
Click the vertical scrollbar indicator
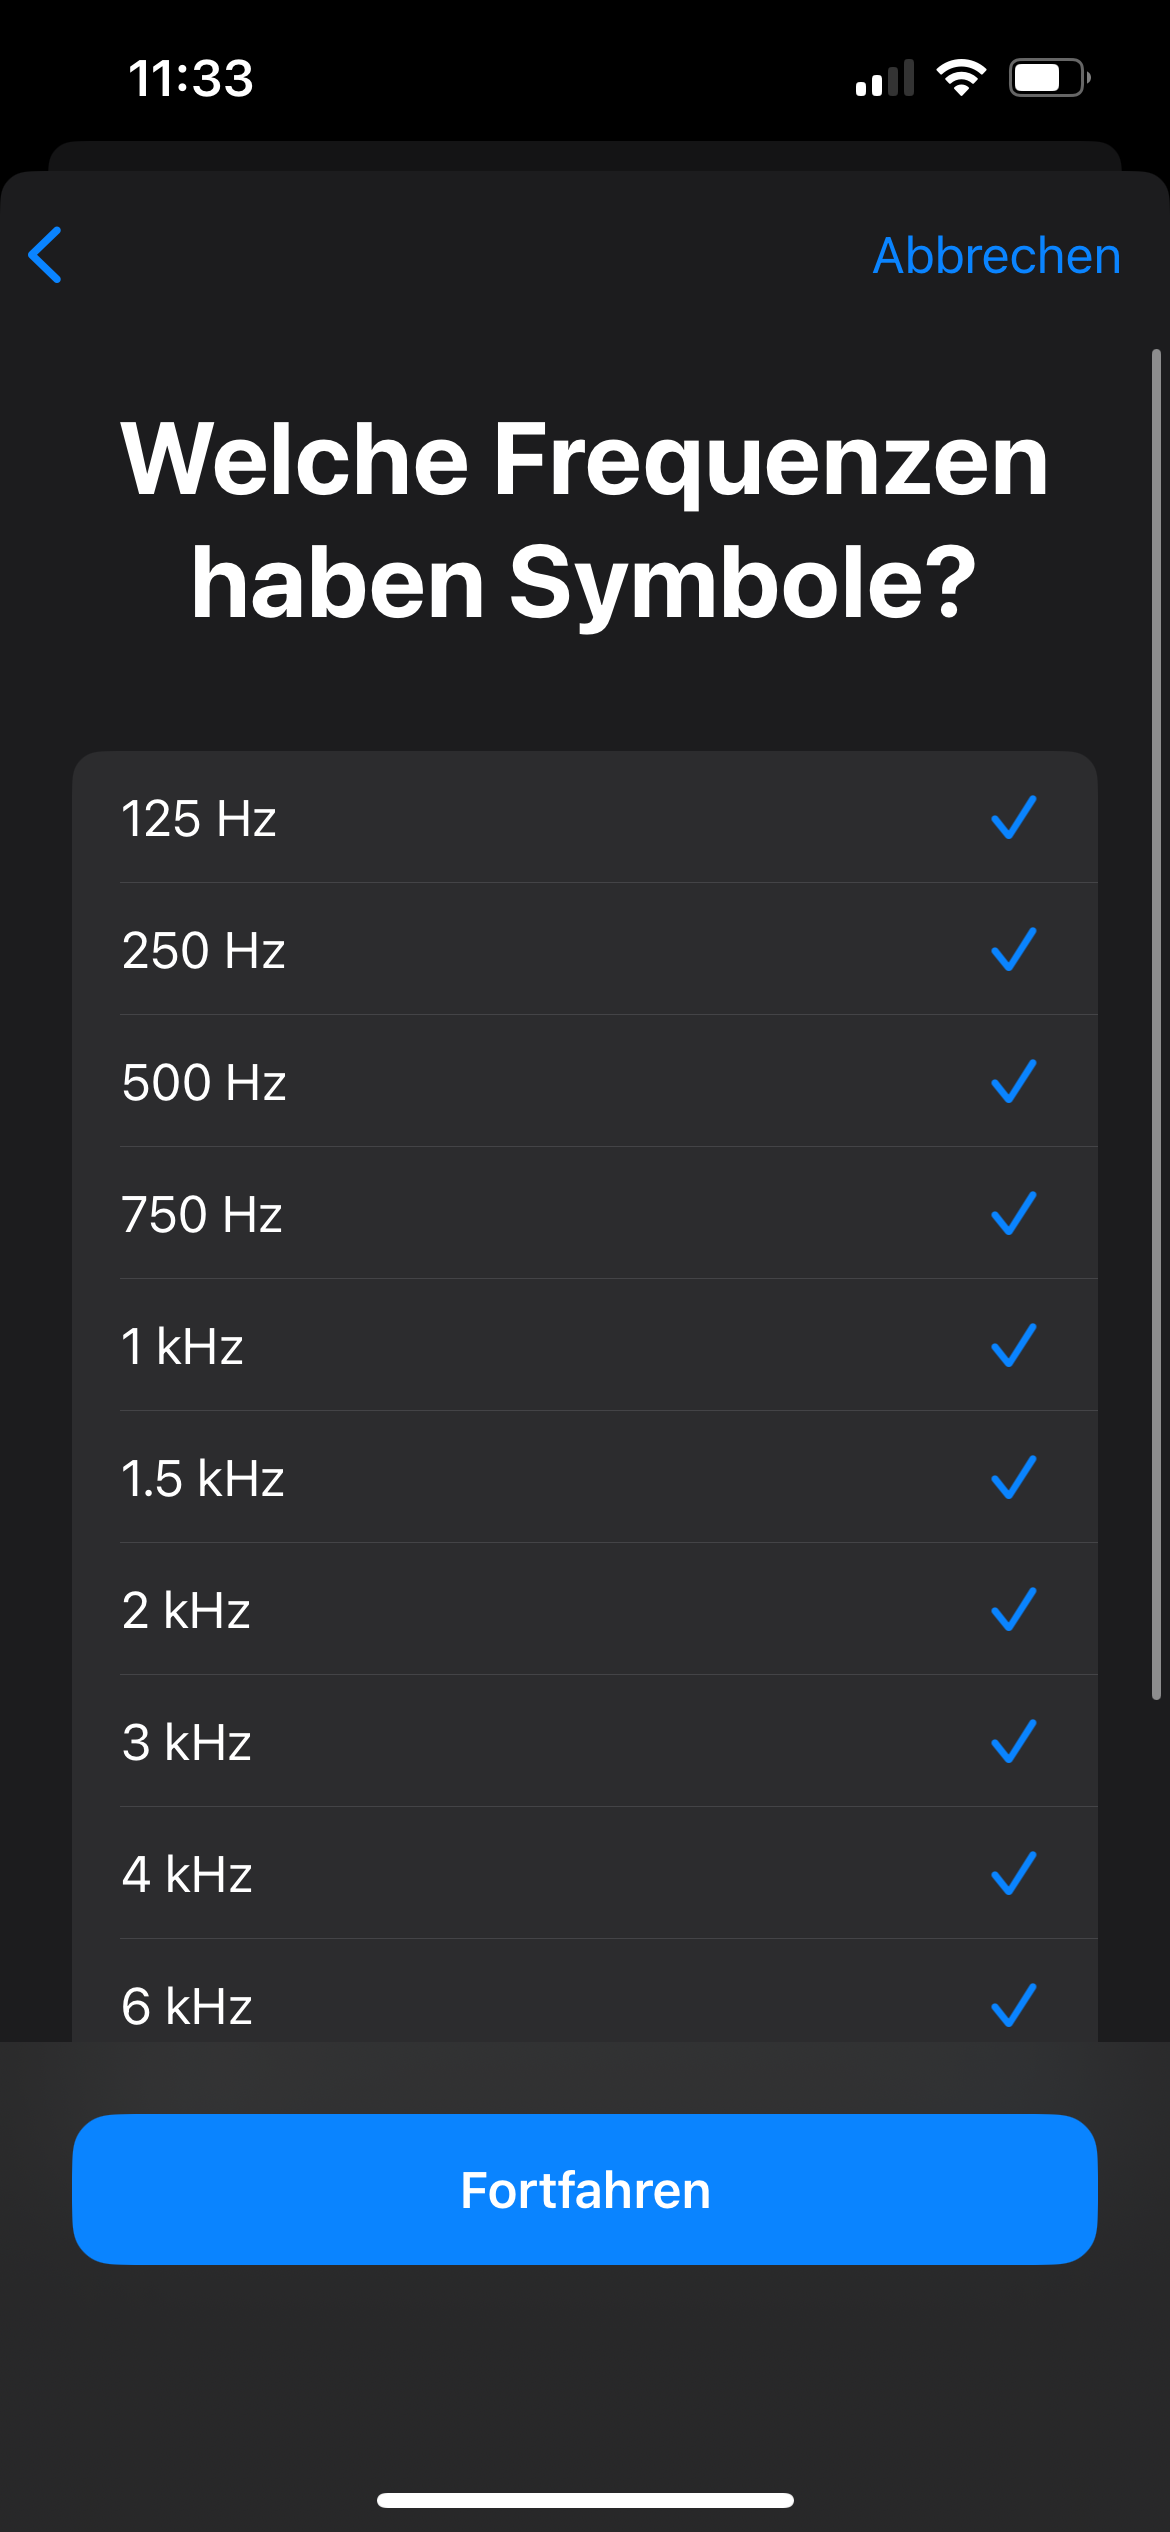click(1156, 1023)
